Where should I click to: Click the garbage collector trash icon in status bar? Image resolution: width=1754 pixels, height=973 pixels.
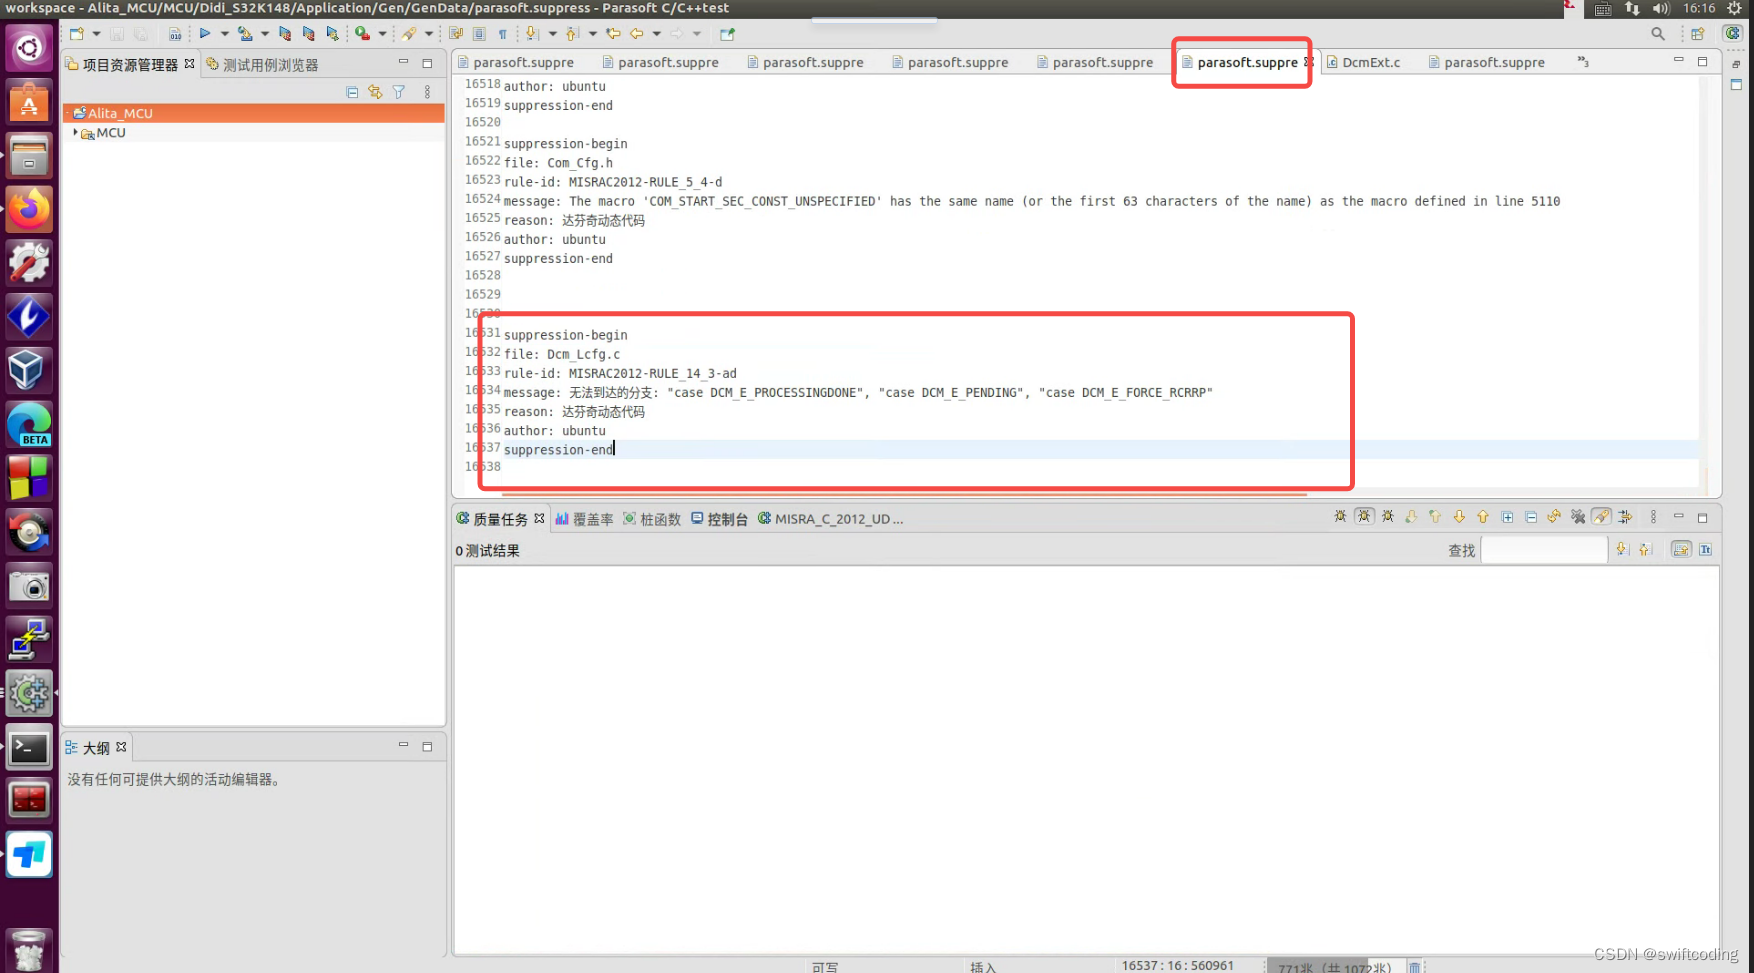1414,967
